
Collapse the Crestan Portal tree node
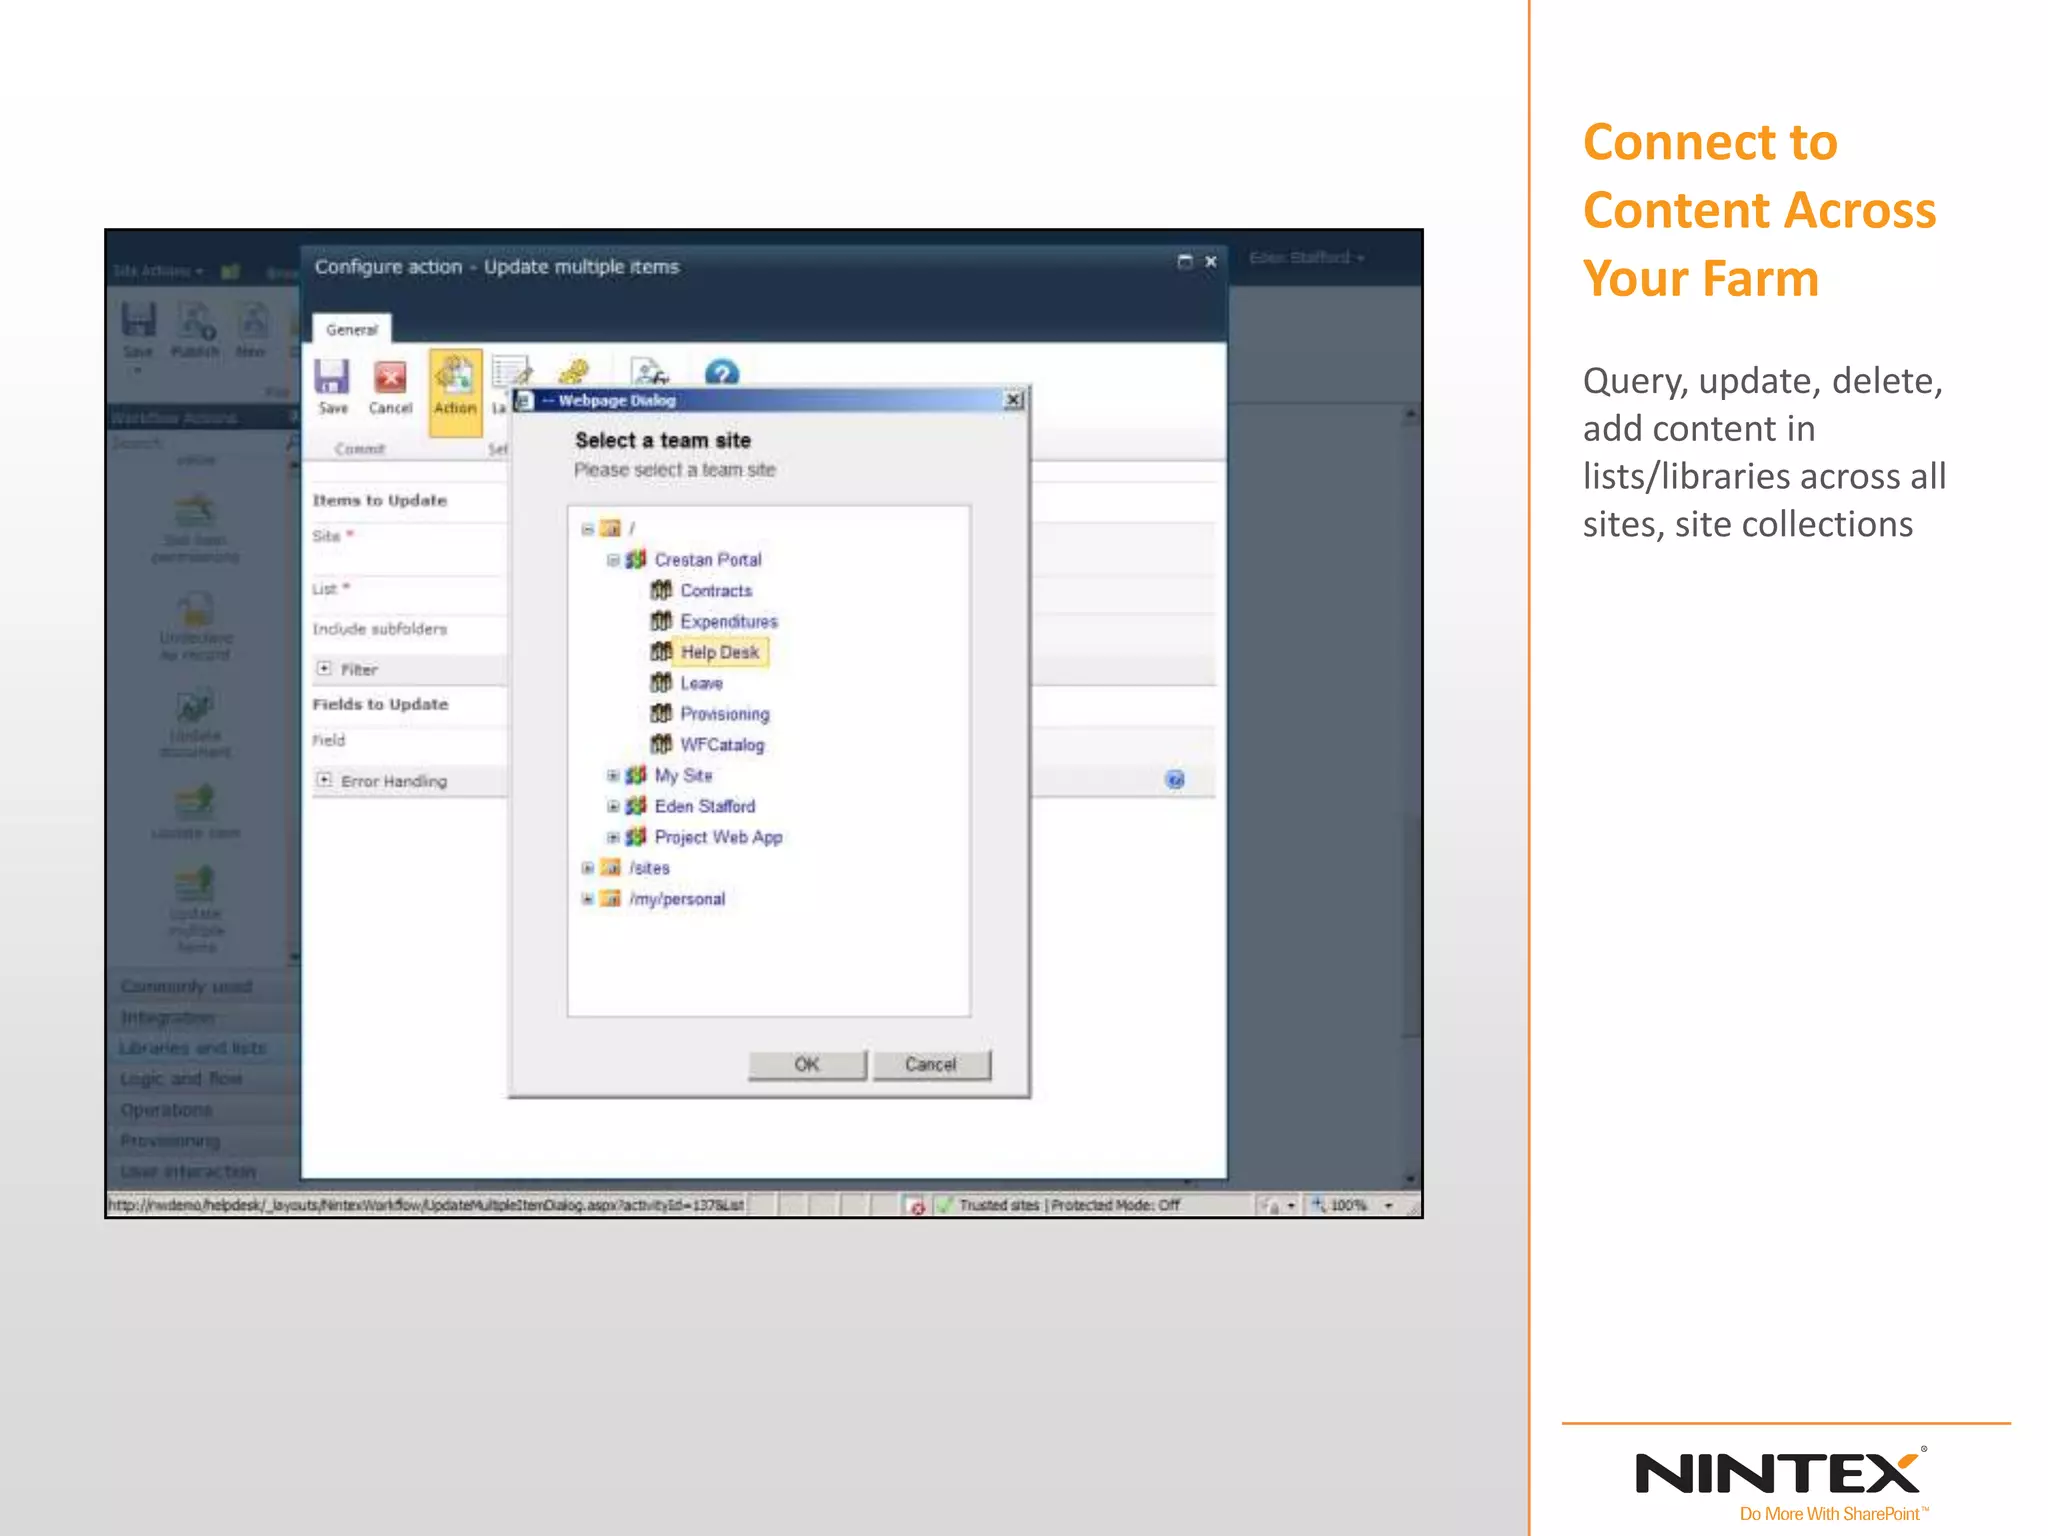click(613, 560)
